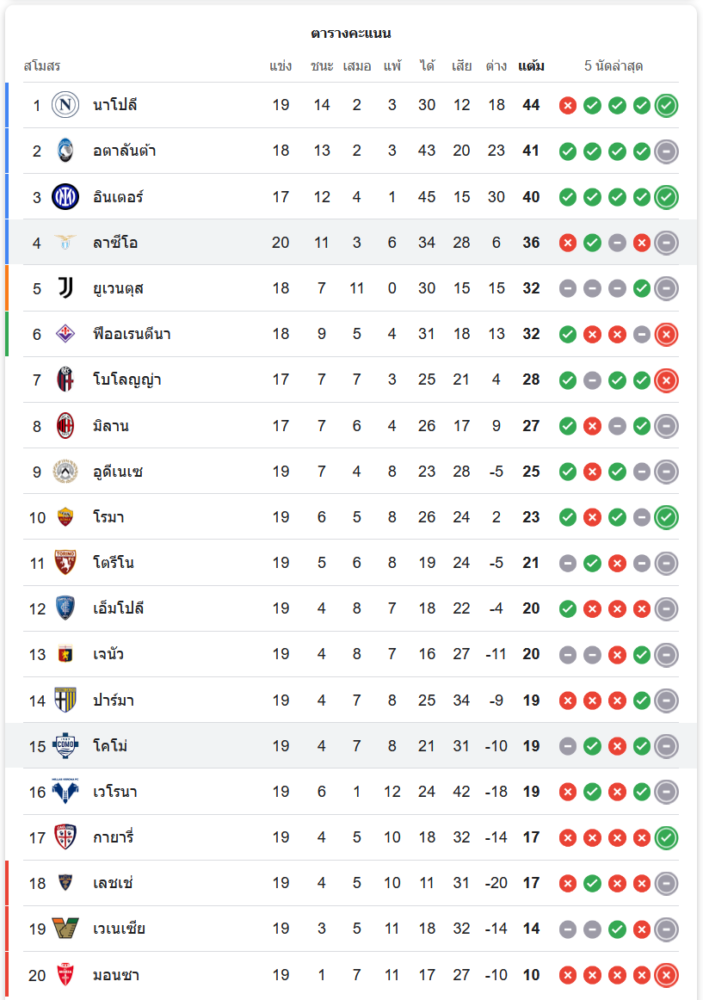The image size is (703, 1000).
Task: Click the แต้ม points column header
Action: tap(531, 66)
